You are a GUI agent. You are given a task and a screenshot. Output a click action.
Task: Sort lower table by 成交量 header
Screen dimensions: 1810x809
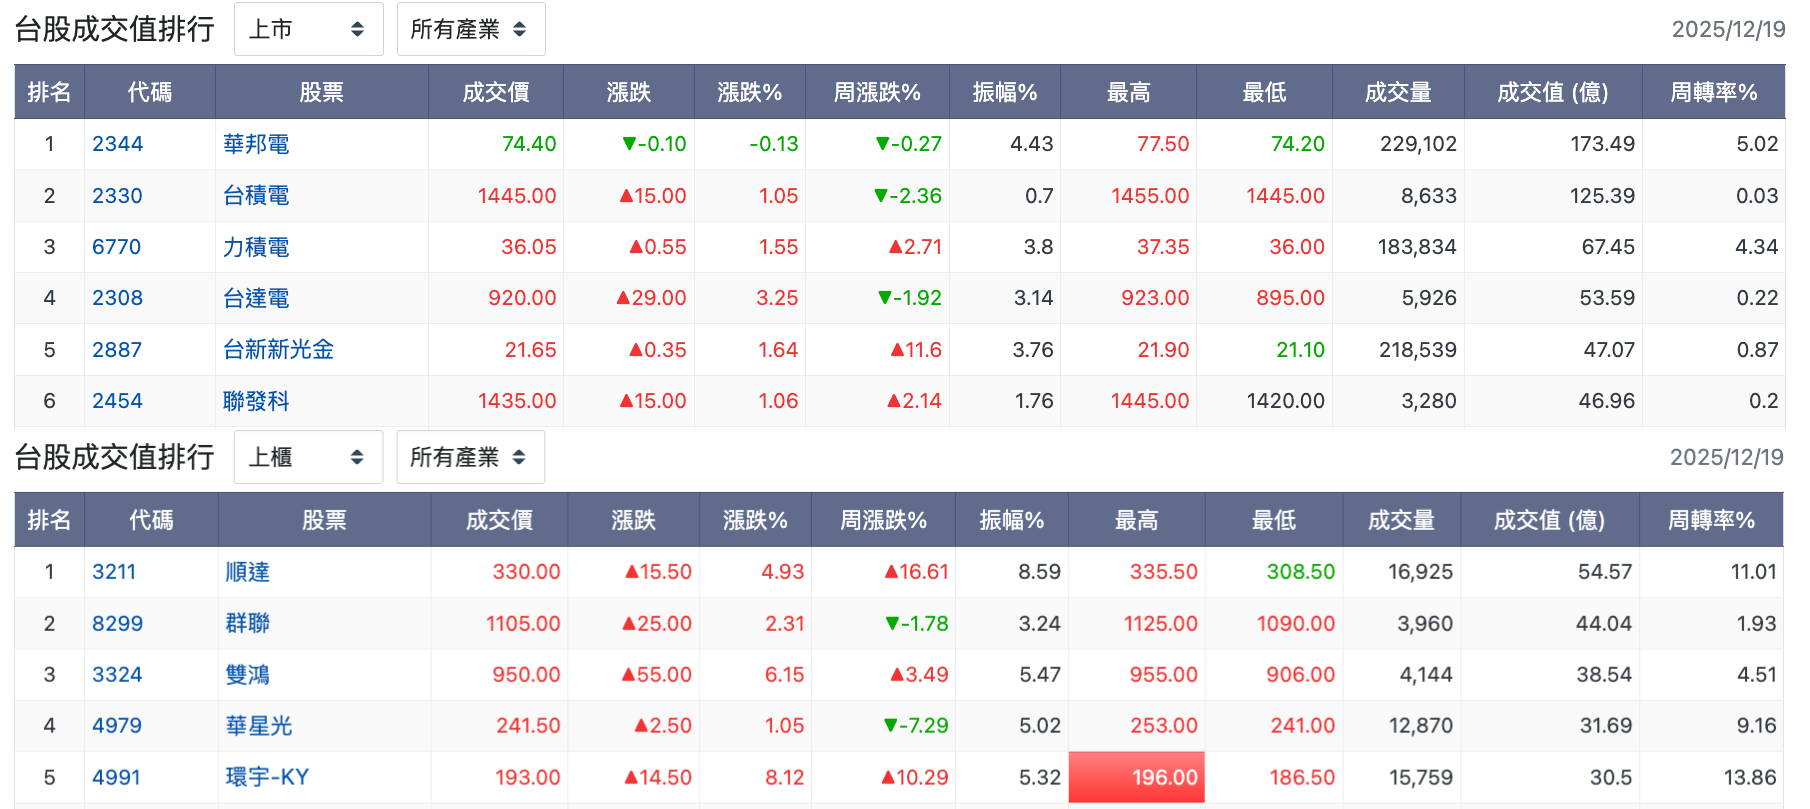pos(1401,520)
